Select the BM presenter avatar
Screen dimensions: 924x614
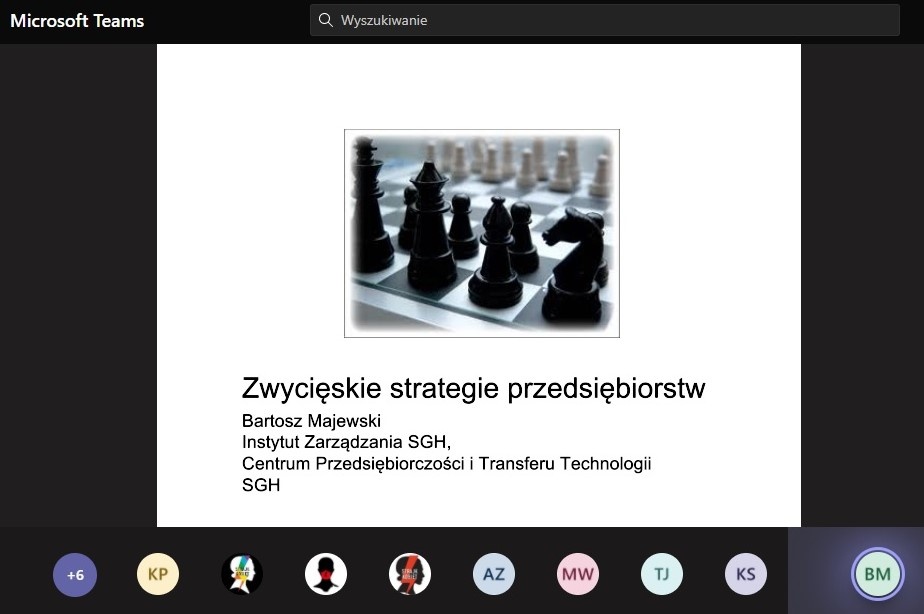point(877,574)
